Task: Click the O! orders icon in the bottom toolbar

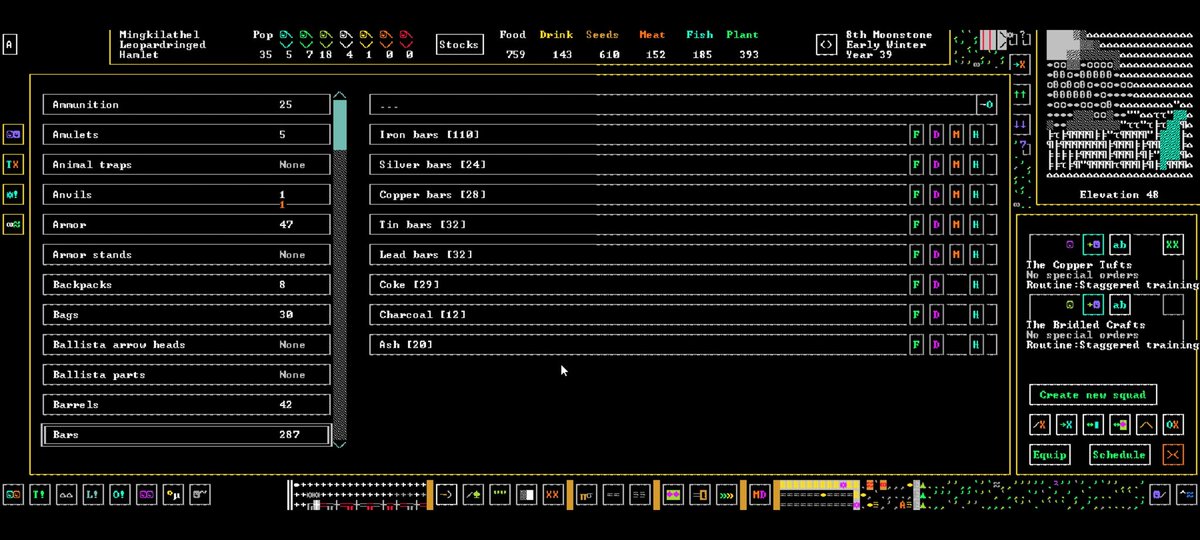Action: pyautogui.click(x=119, y=494)
